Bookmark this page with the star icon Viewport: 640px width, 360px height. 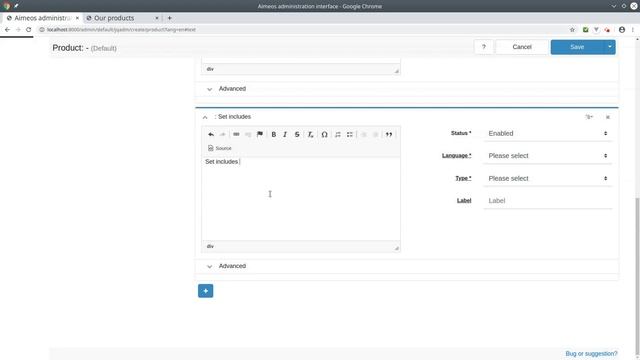[572, 29]
